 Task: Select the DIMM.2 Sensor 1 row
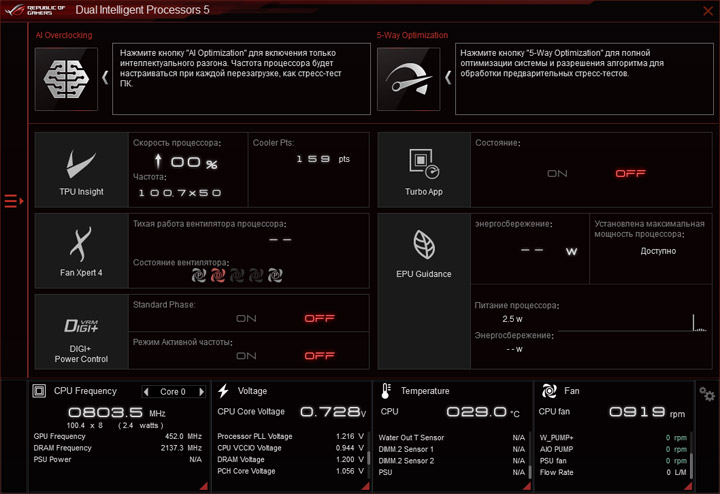point(452,449)
